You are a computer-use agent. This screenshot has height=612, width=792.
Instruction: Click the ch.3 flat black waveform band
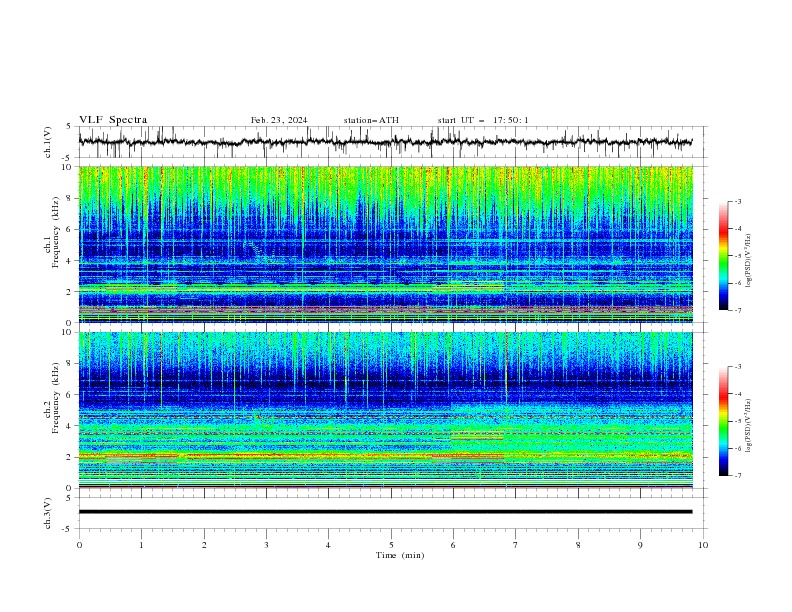(385, 512)
